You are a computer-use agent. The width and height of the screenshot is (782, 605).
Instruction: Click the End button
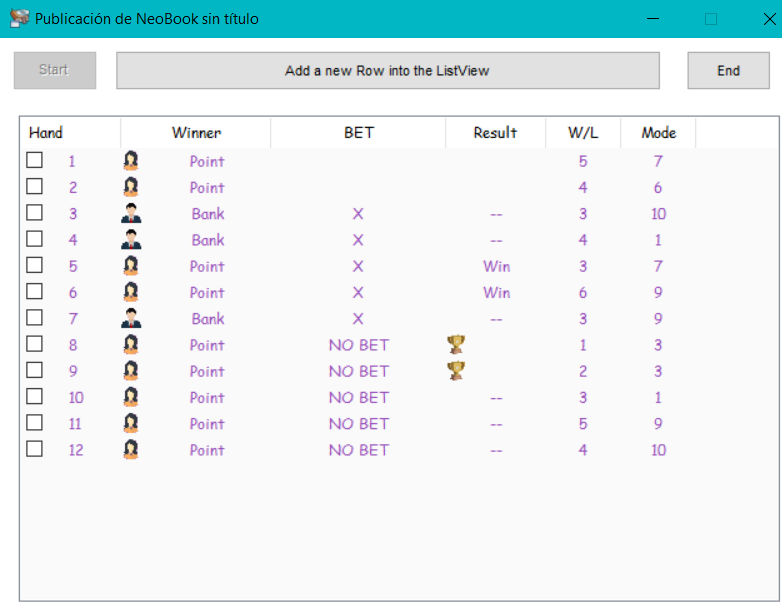point(728,70)
